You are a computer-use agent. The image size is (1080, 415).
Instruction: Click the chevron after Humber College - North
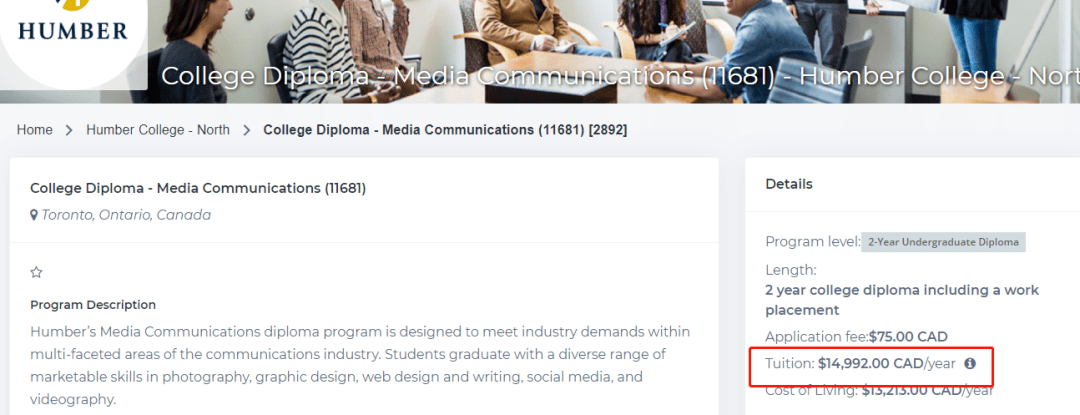246,130
